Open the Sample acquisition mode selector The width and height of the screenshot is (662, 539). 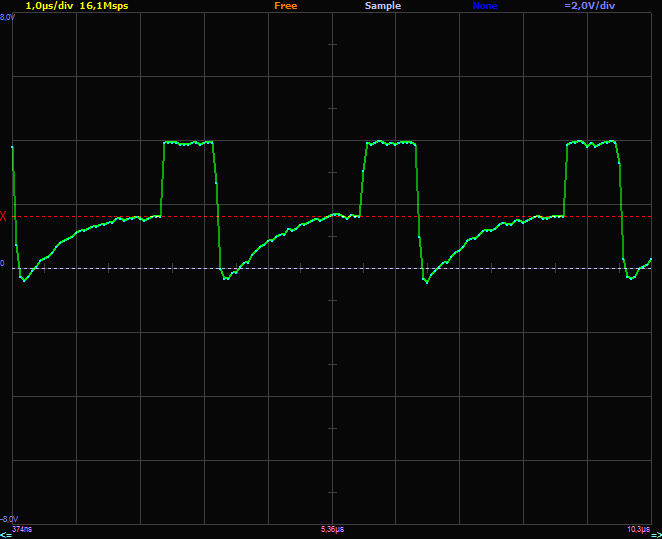pos(382,6)
